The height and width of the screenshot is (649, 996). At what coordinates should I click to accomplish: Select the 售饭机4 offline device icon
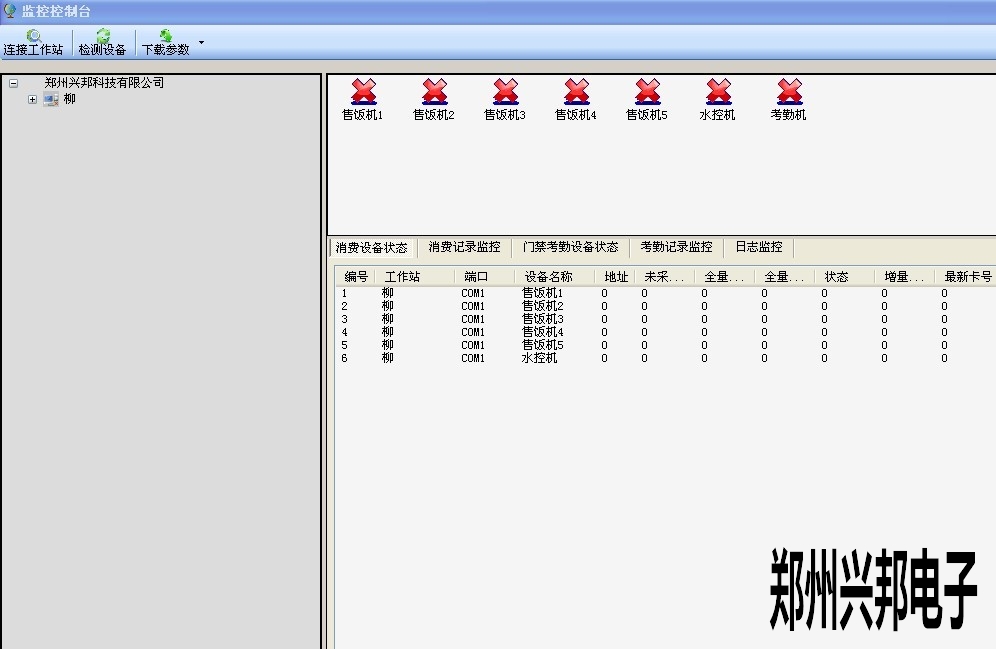click(577, 91)
